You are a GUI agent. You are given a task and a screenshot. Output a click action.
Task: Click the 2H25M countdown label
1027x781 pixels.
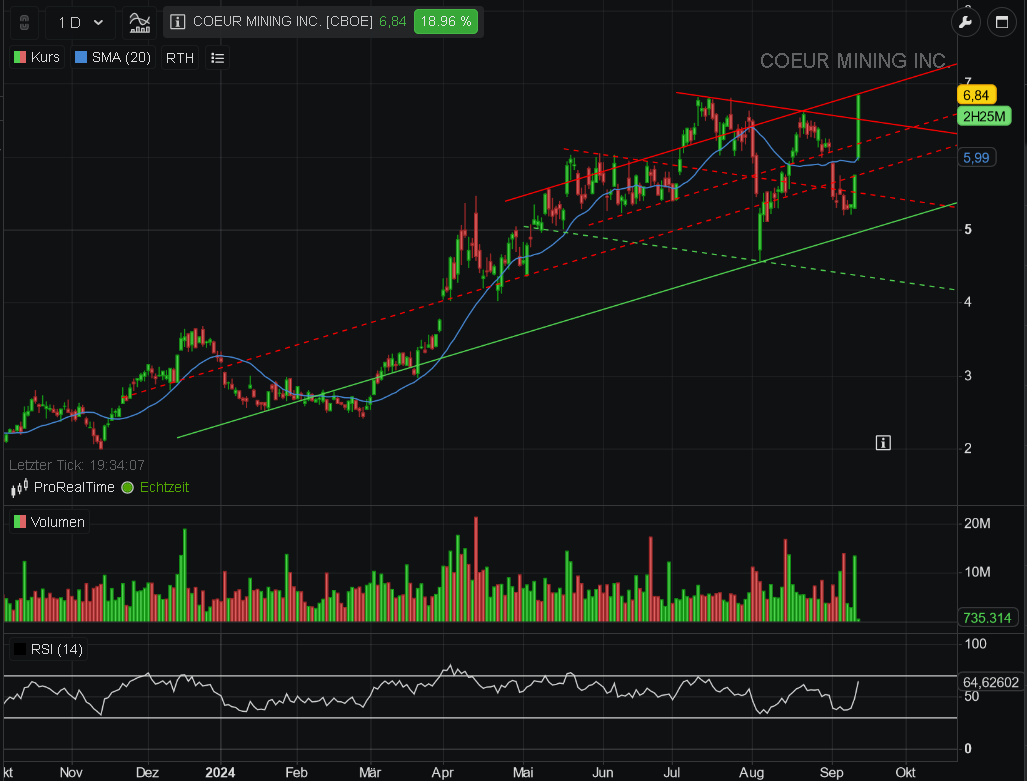pos(984,117)
